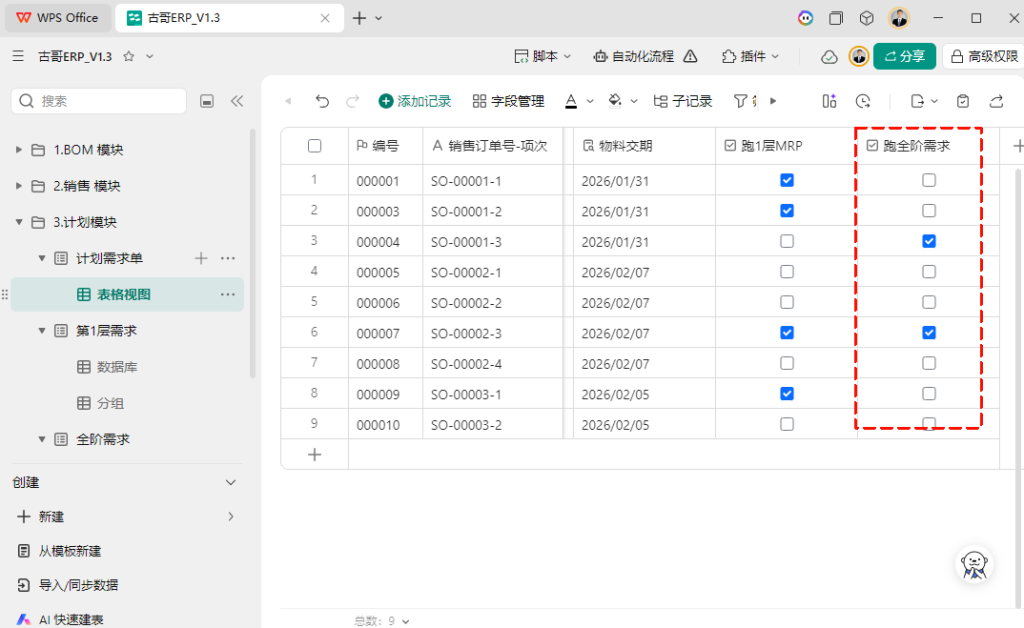
Task: Collapse the 计划需求单 table node
Action: 41,259
